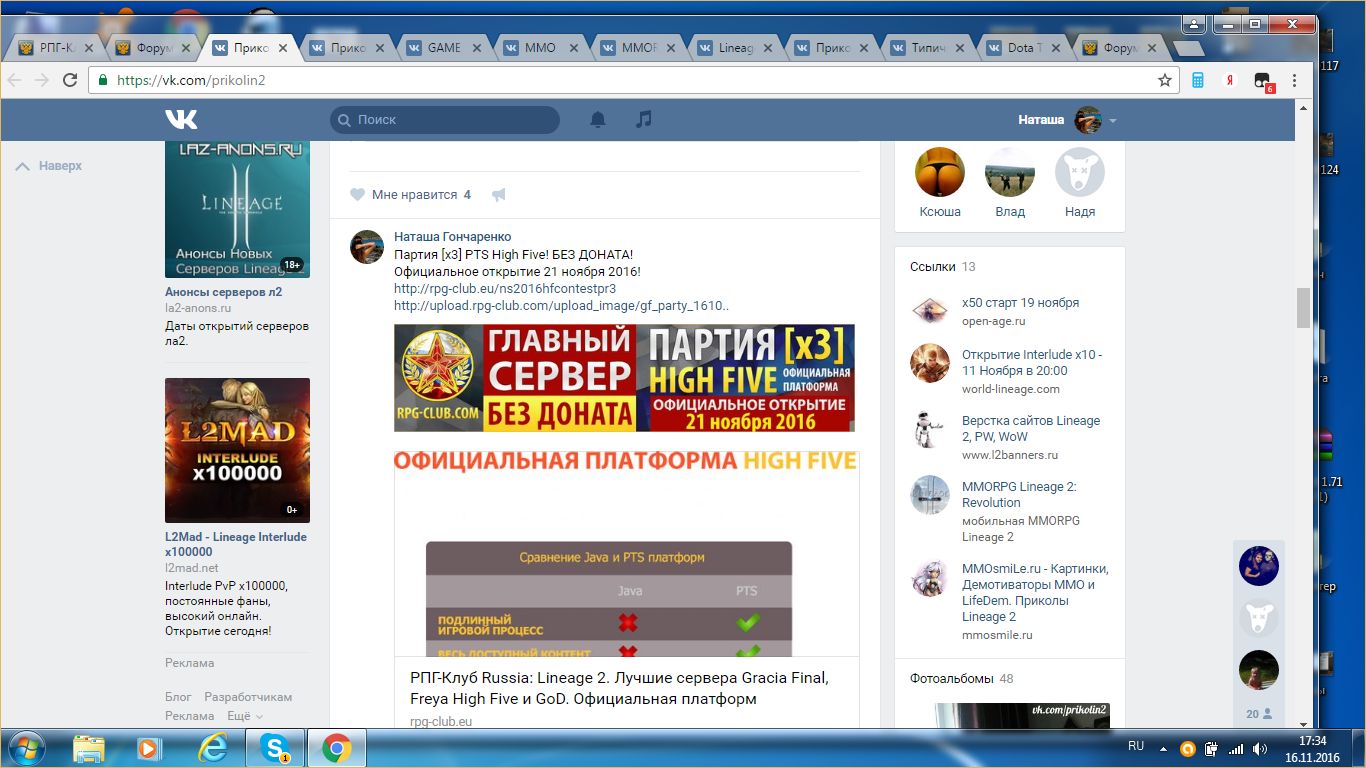Open the Анонсы серверов л2 ad title

(x=224, y=292)
